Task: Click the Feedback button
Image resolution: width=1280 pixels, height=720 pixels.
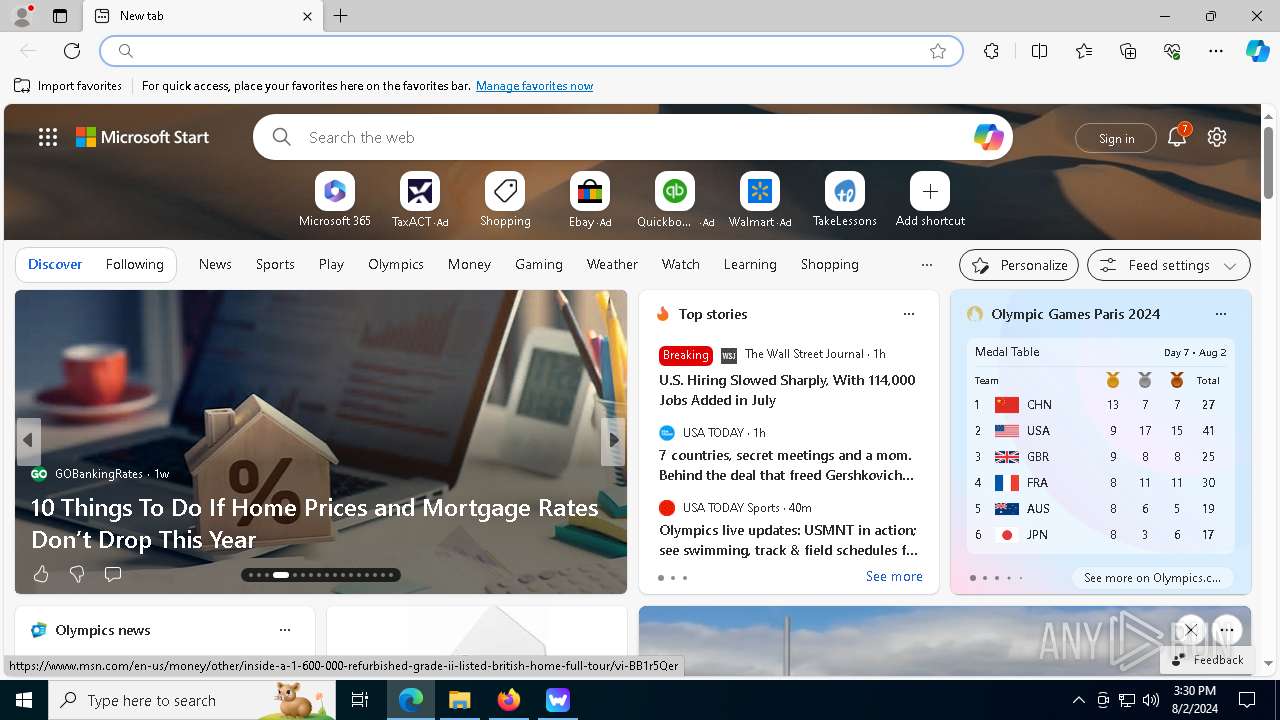Action: tap(1207, 659)
